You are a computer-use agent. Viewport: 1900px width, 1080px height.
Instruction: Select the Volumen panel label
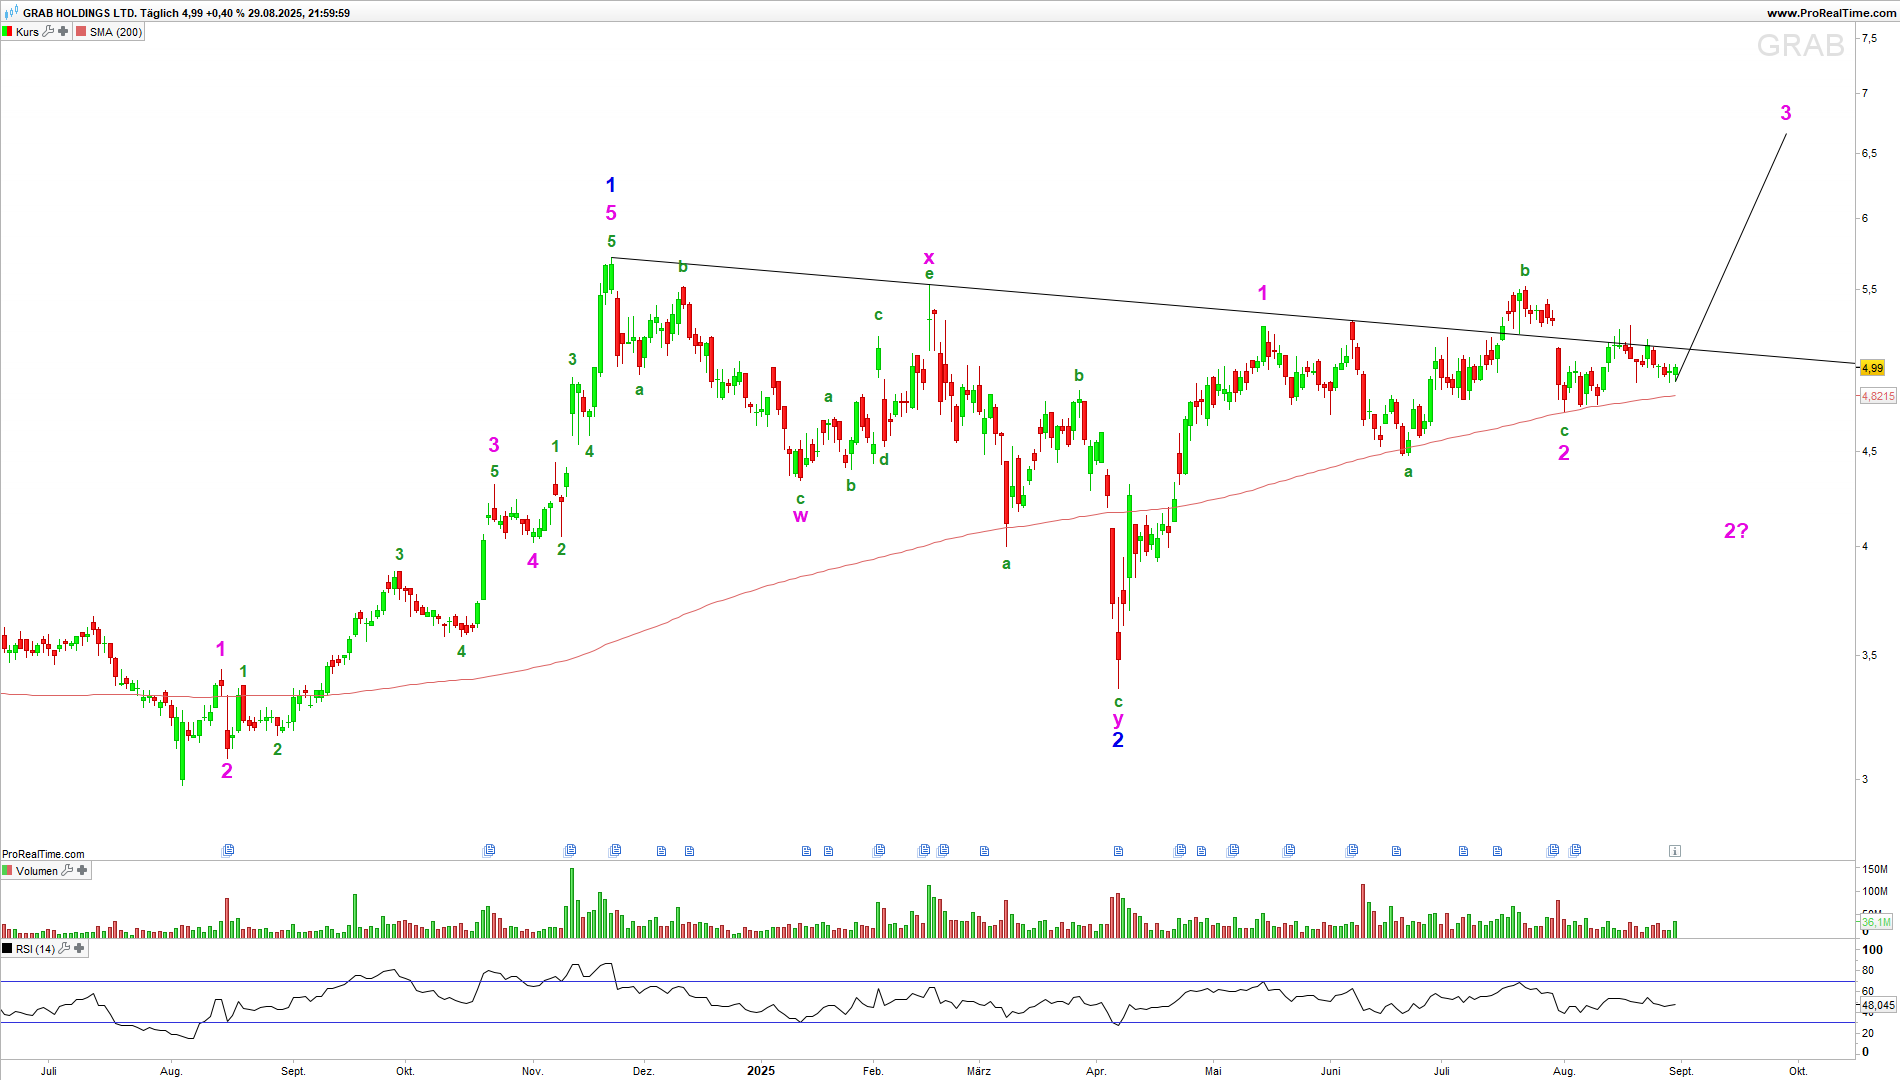[x=37, y=871]
